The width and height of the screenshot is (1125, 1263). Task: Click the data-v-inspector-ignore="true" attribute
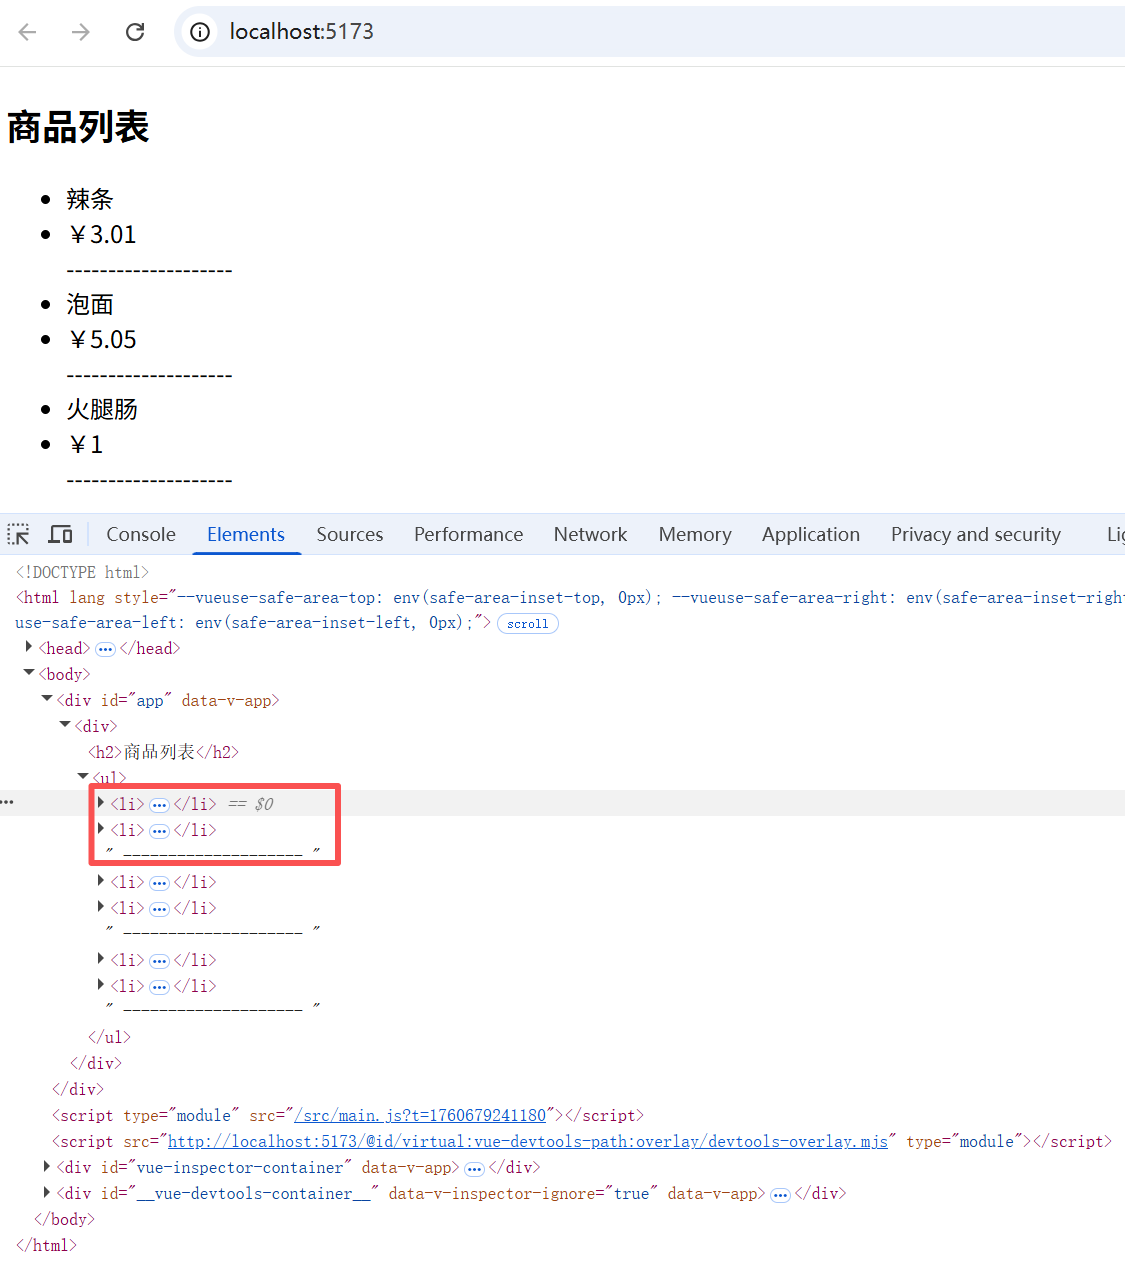(523, 1193)
